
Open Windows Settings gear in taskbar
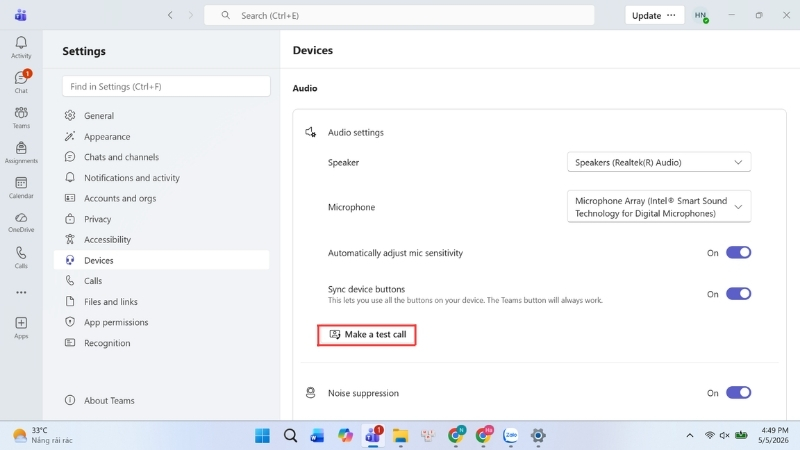pos(538,435)
